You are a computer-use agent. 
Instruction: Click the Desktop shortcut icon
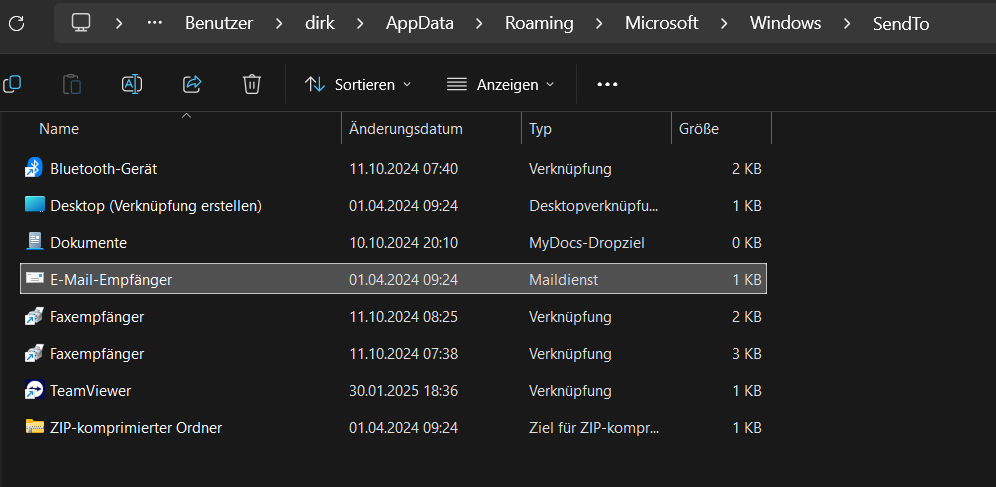(34, 205)
